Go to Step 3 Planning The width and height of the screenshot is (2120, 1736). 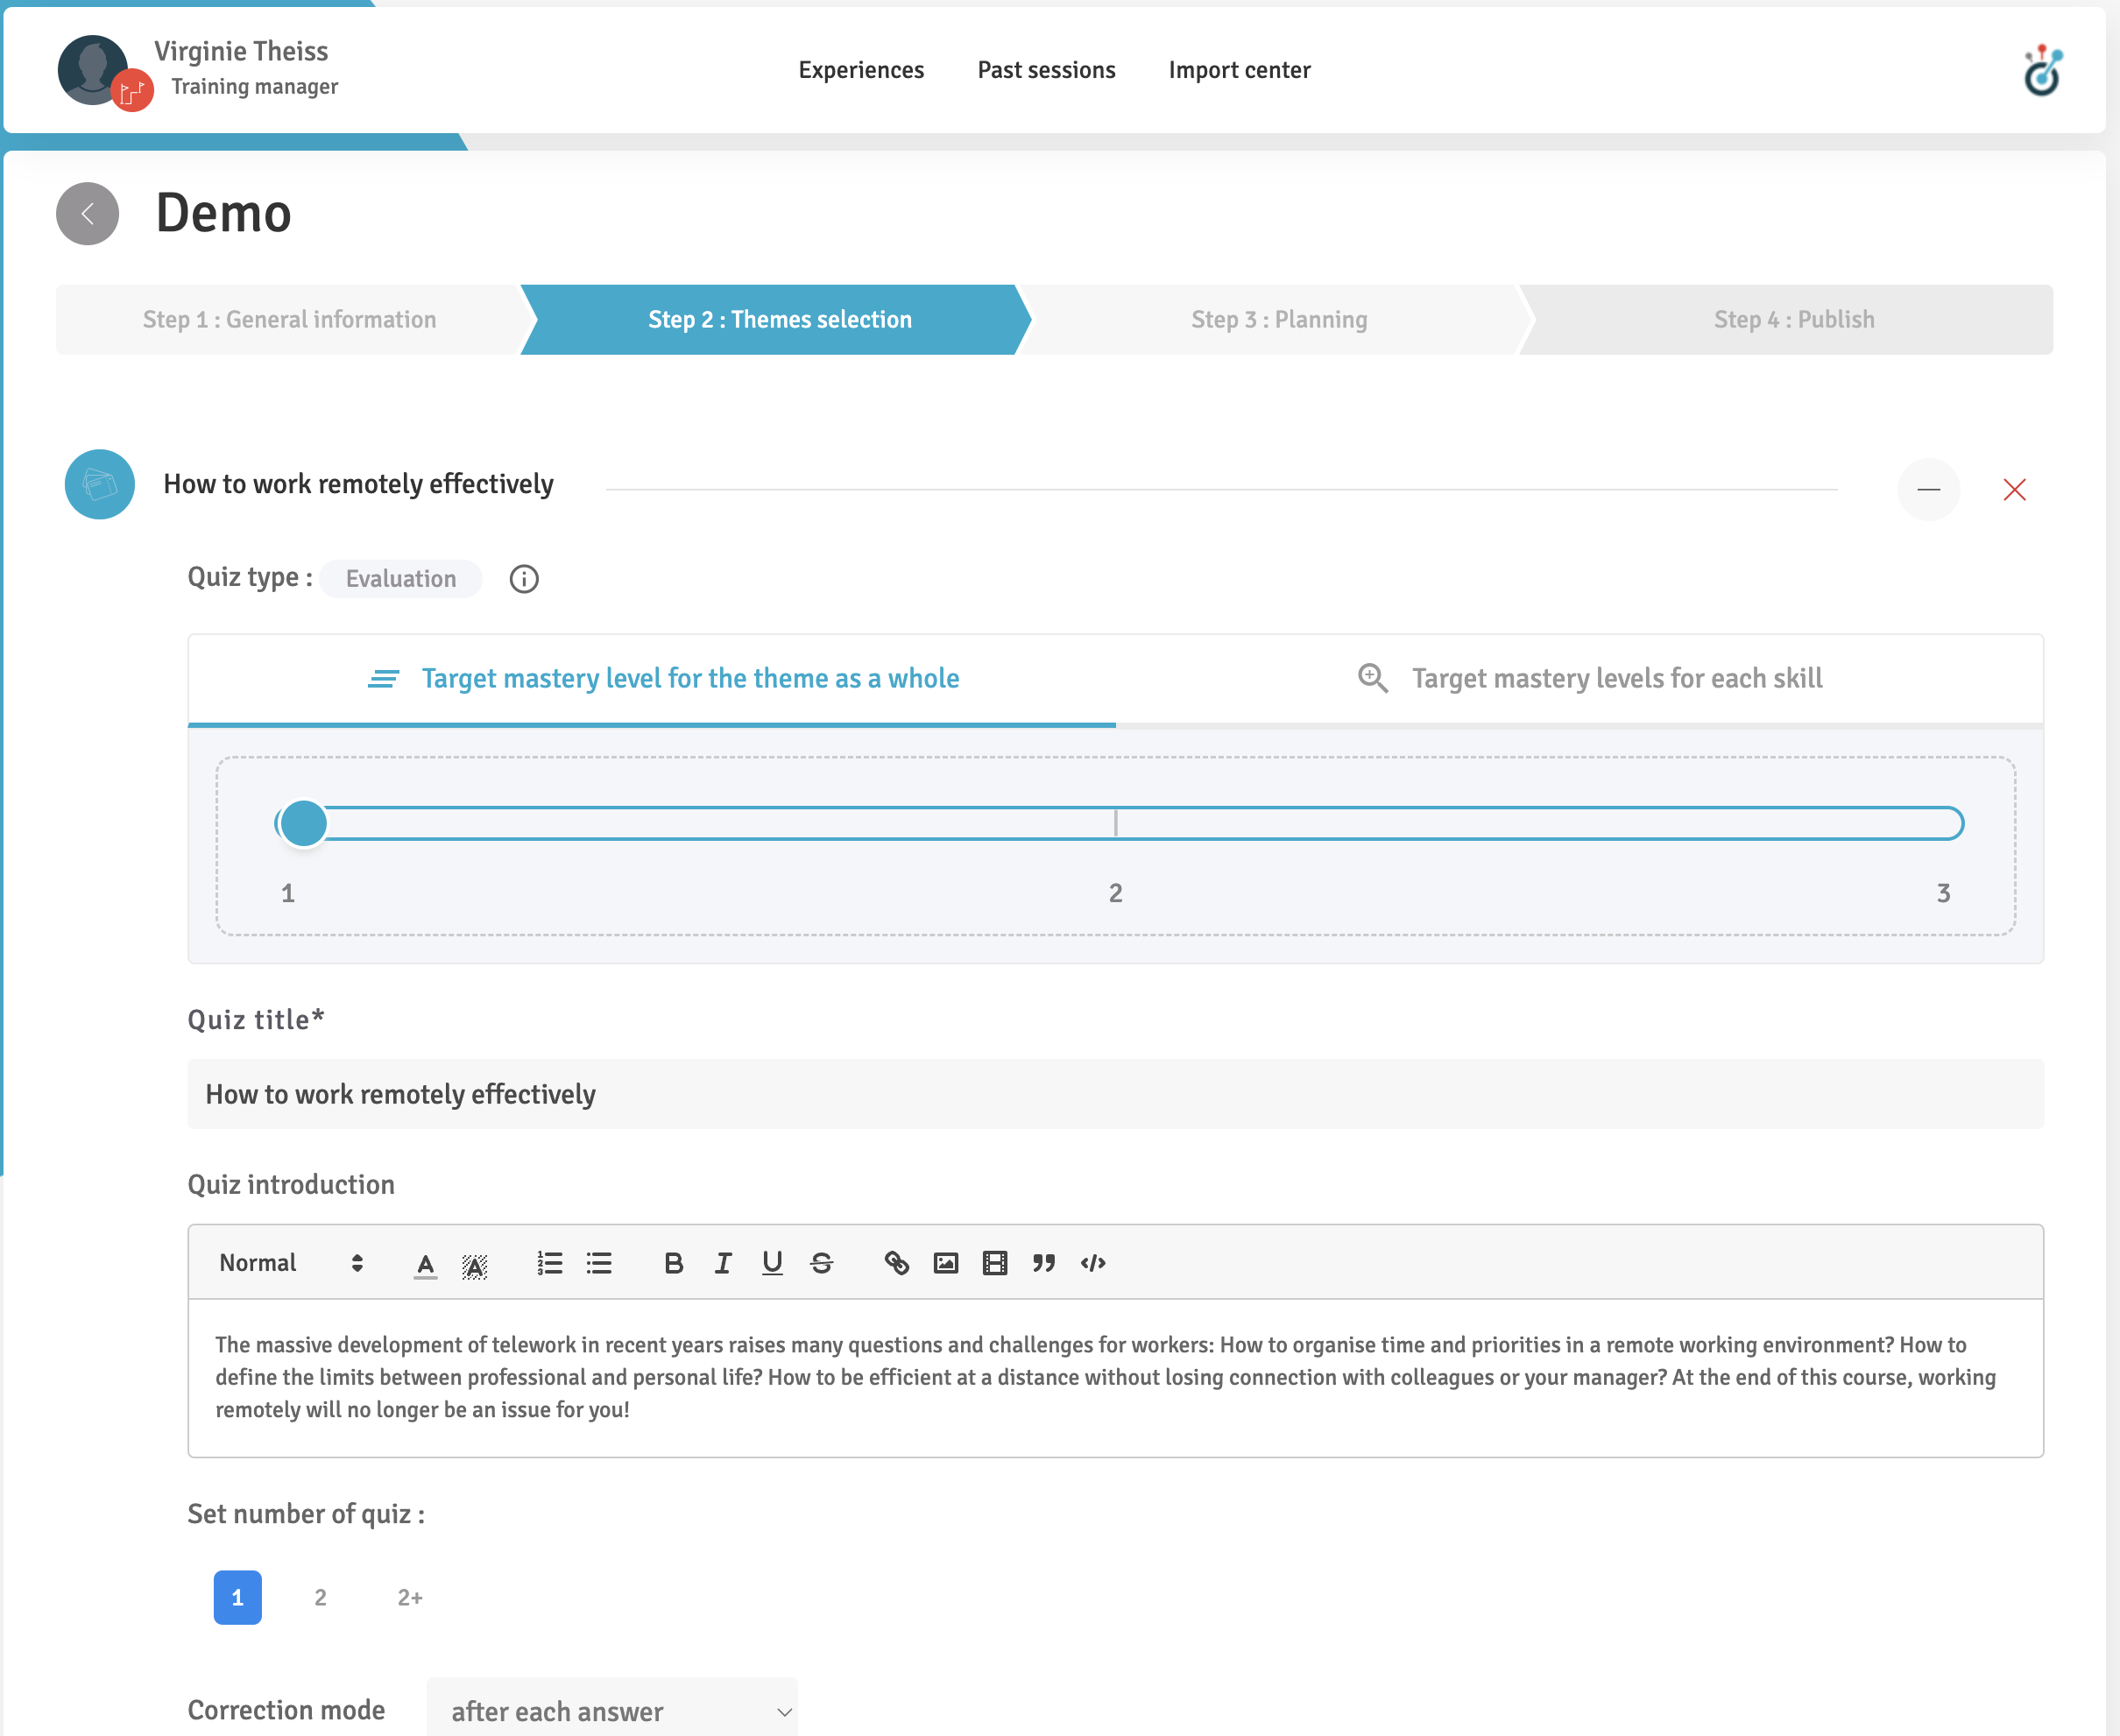(x=1279, y=320)
